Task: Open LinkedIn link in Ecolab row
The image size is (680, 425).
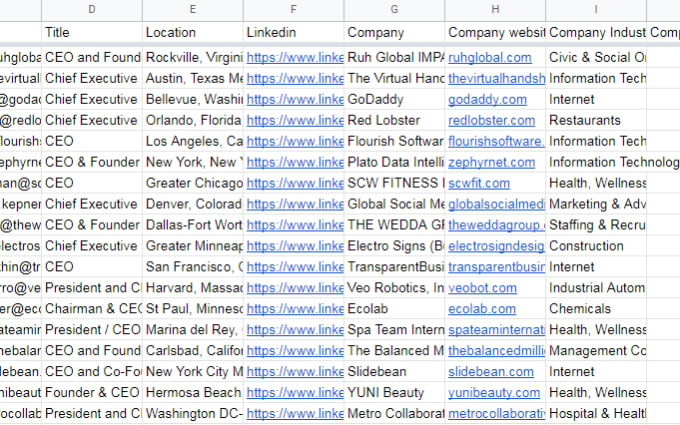Action: click(295, 309)
